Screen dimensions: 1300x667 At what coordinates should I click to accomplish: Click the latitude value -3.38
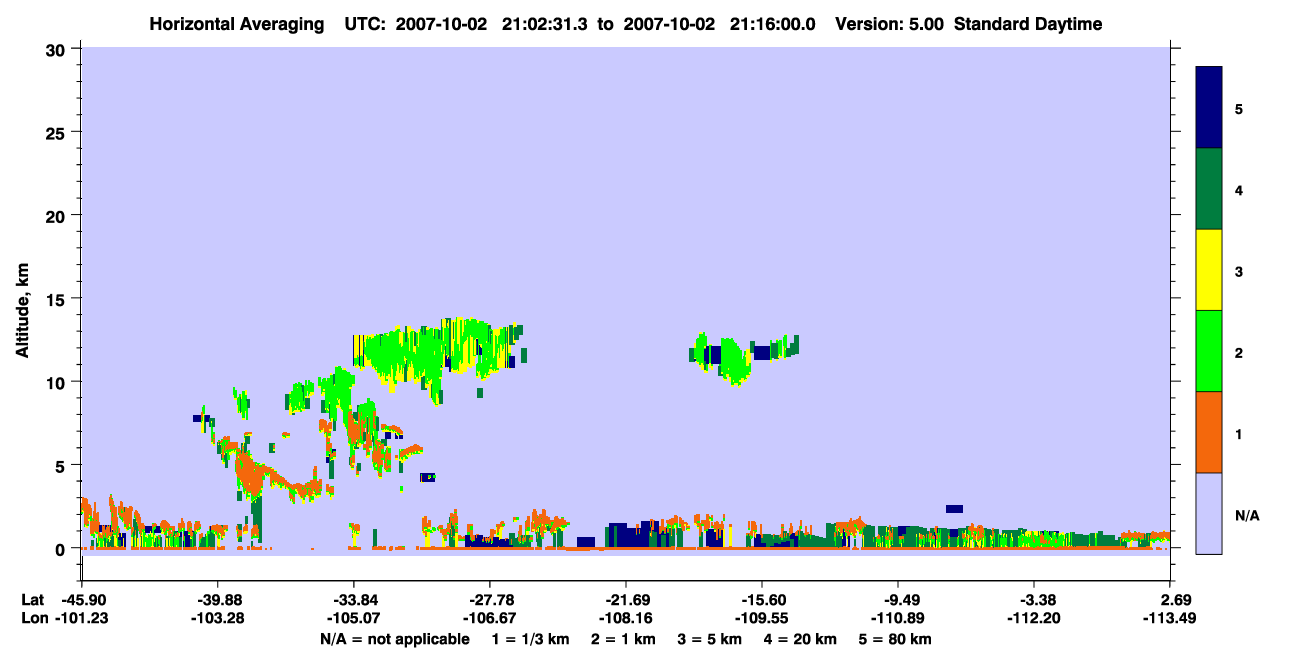tap(1034, 600)
